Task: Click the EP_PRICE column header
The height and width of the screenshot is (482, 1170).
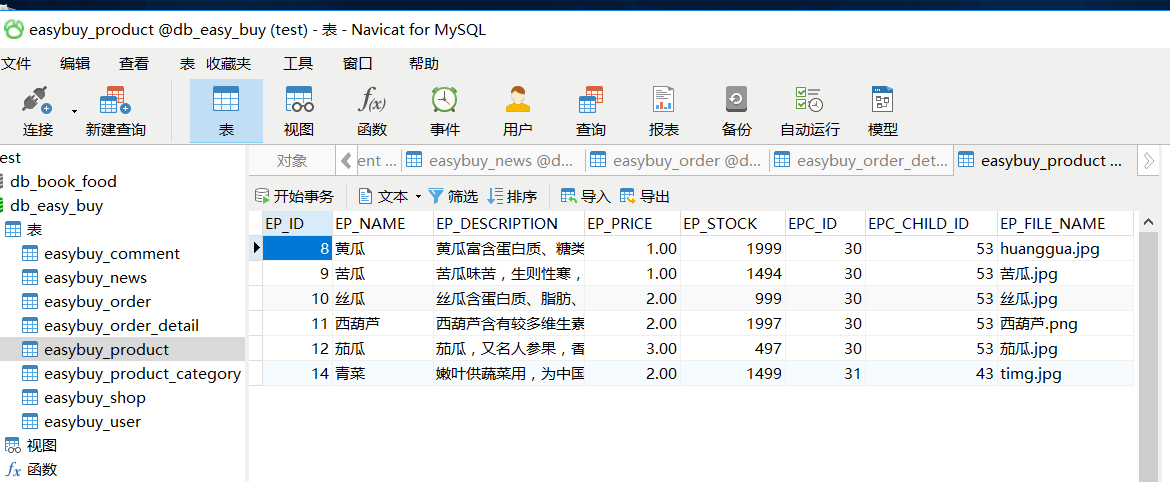Action: pyautogui.click(x=633, y=223)
